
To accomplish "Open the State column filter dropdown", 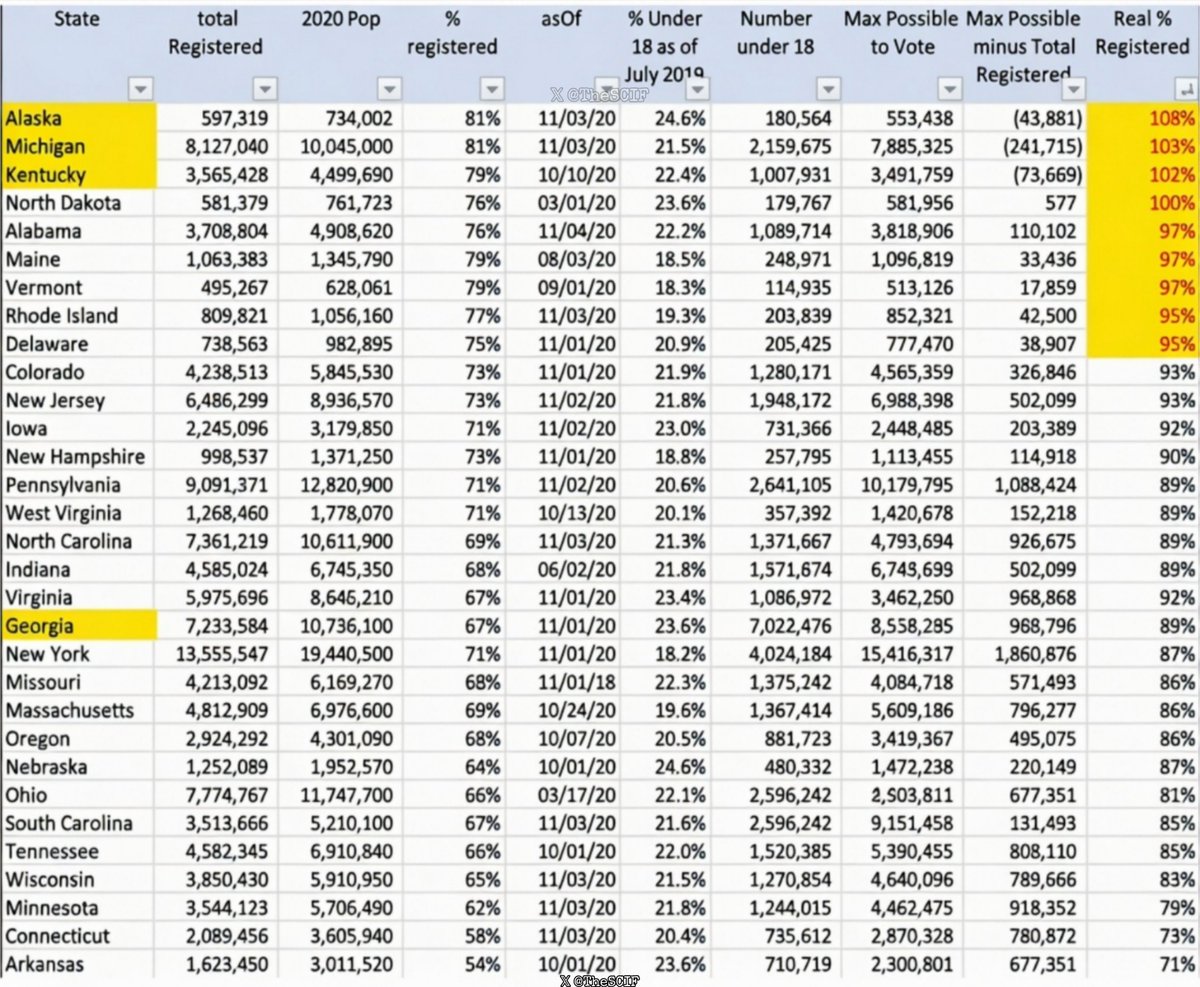I will point(140,90).
